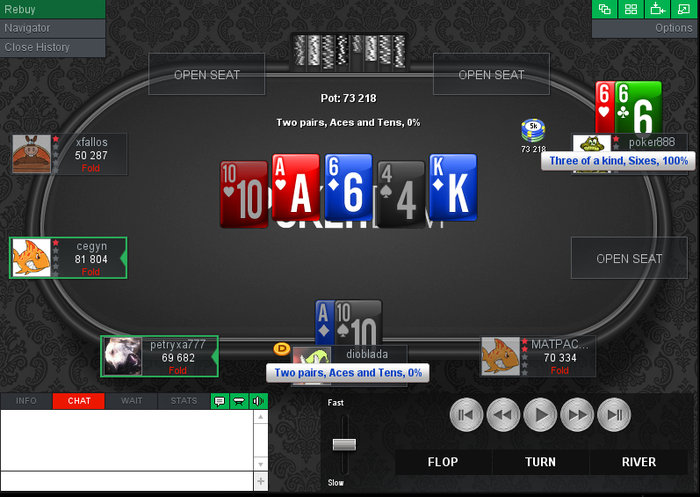Click the fast-forward replay button
The width and height of the screenshot is (700, 497).
tap(577, 415)
